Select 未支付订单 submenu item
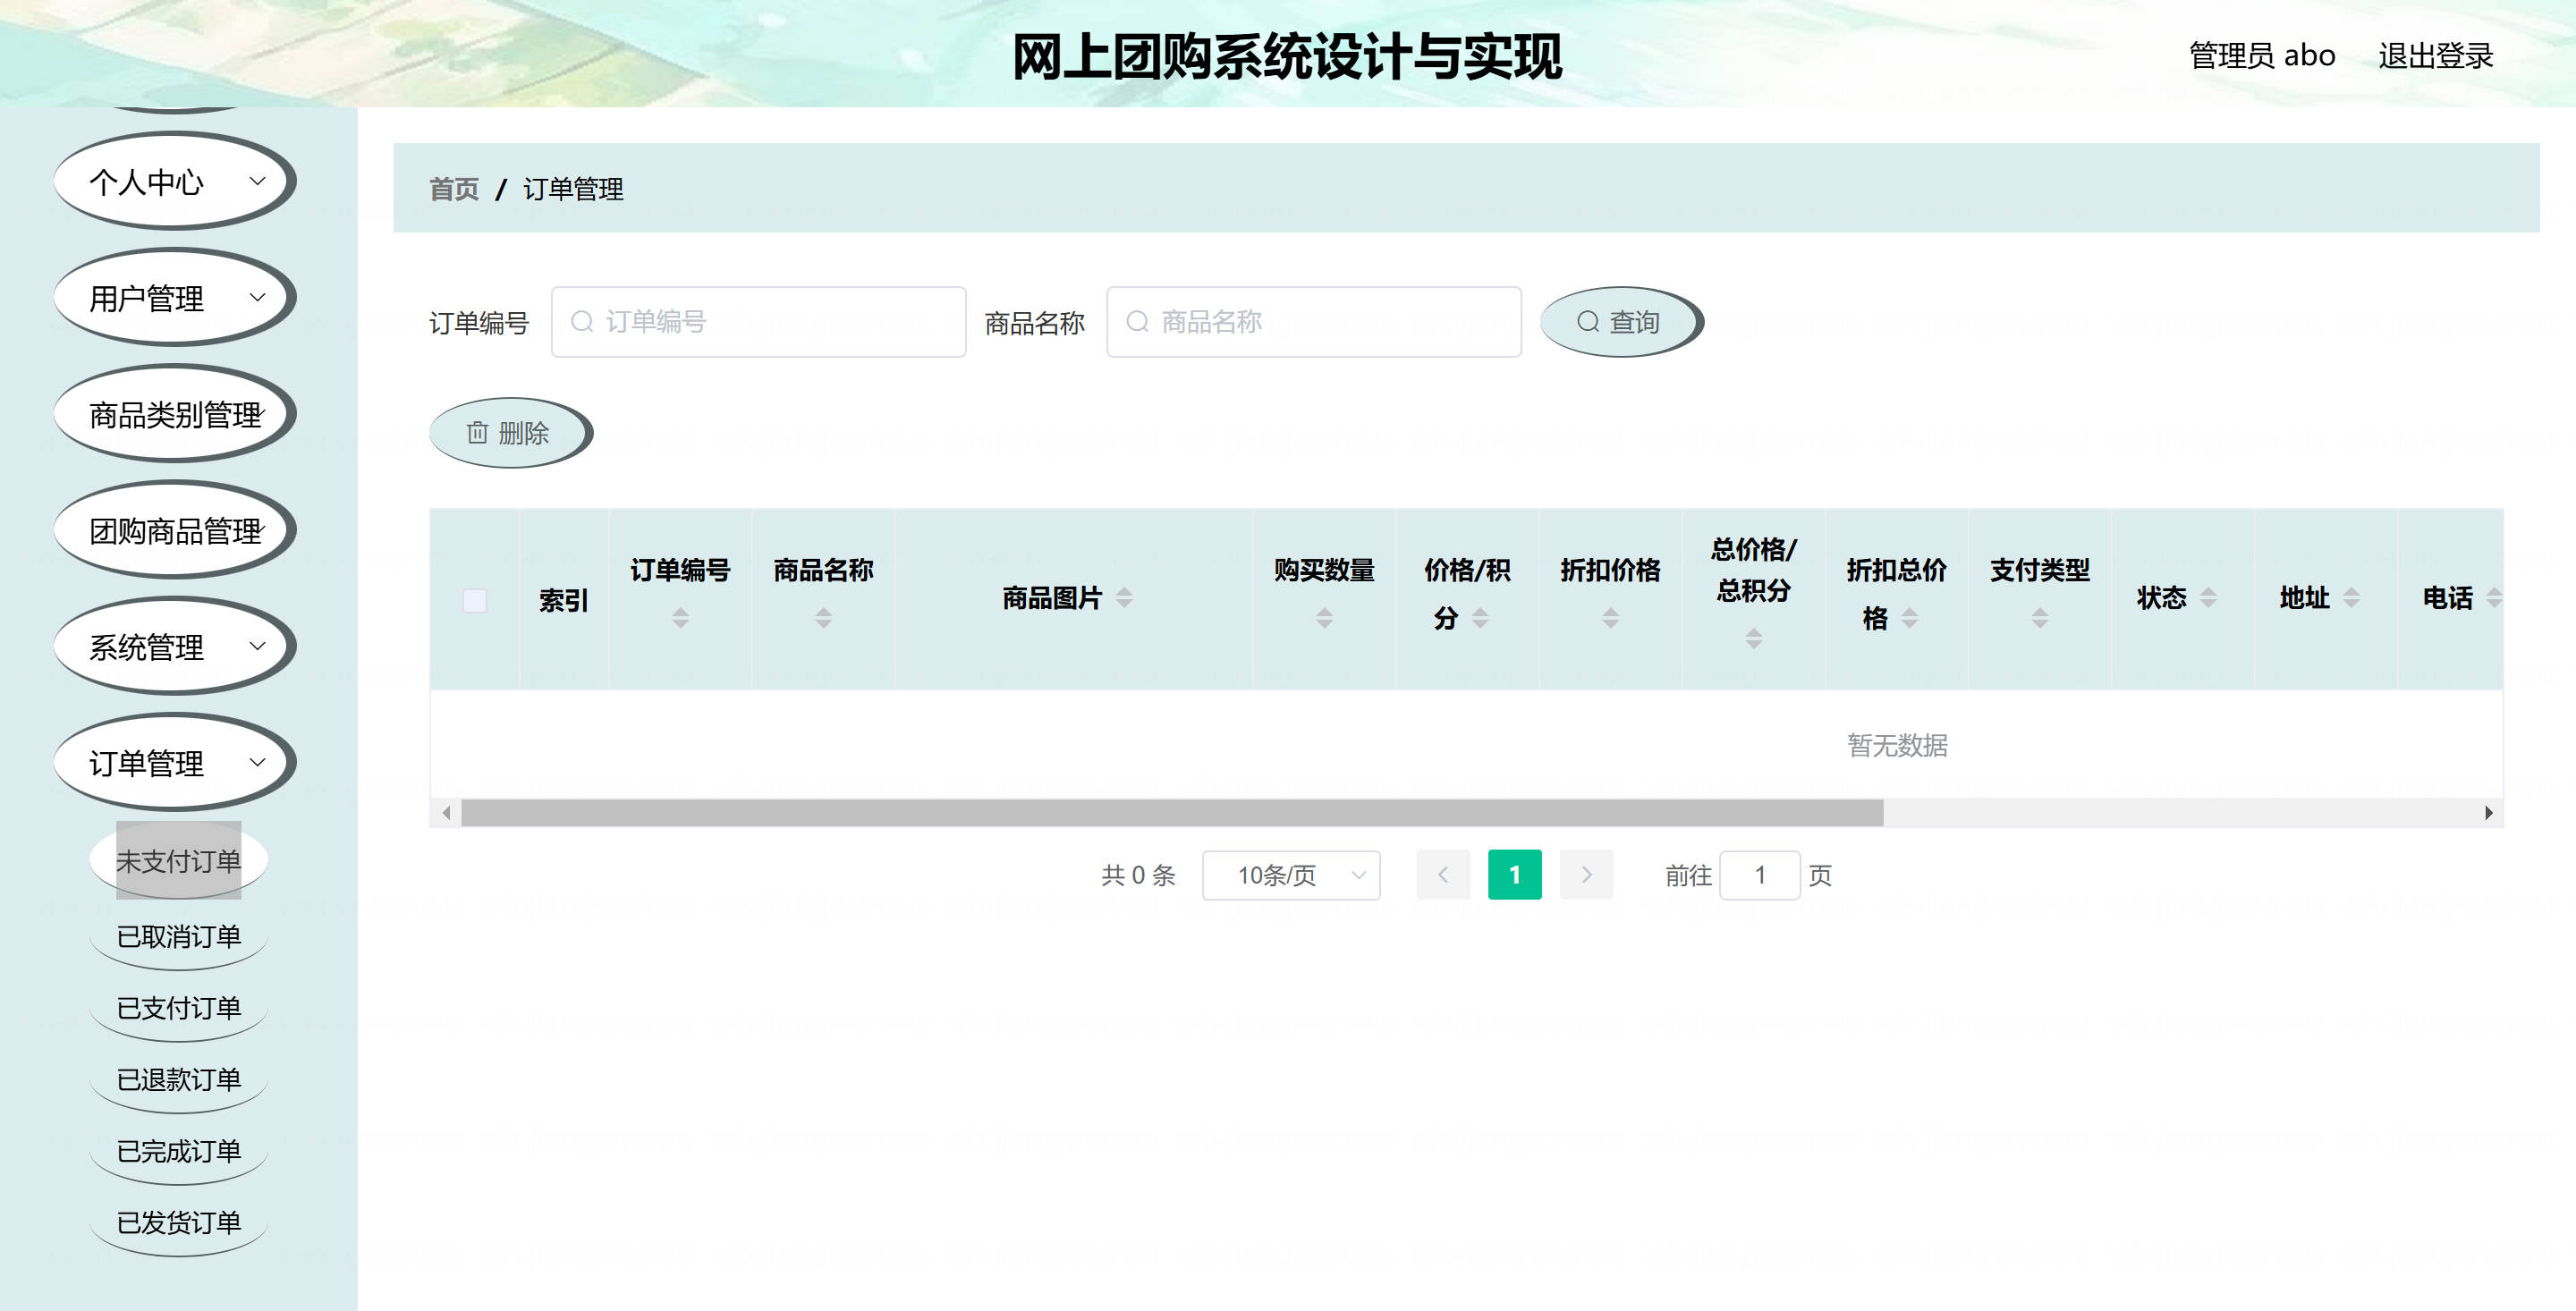The image size is (2576, 1311). [x=179, y=861]
